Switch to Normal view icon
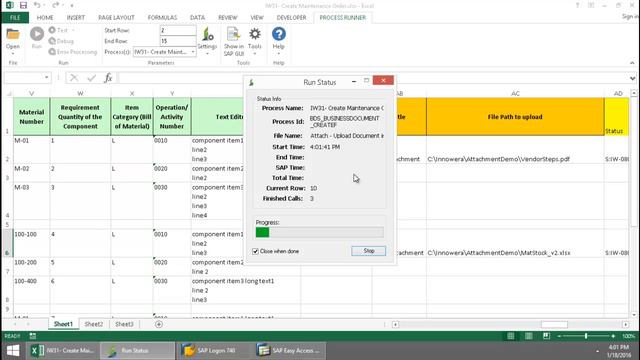The image size is (640, 360). pos(511,336)
